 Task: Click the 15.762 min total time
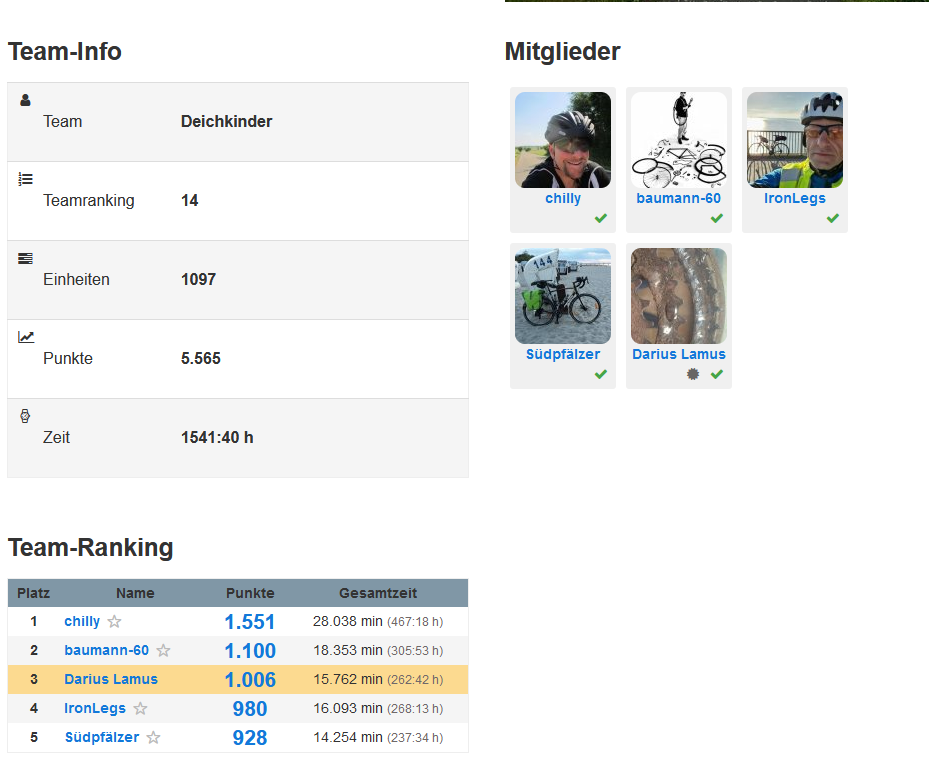(x=378, y=679)
